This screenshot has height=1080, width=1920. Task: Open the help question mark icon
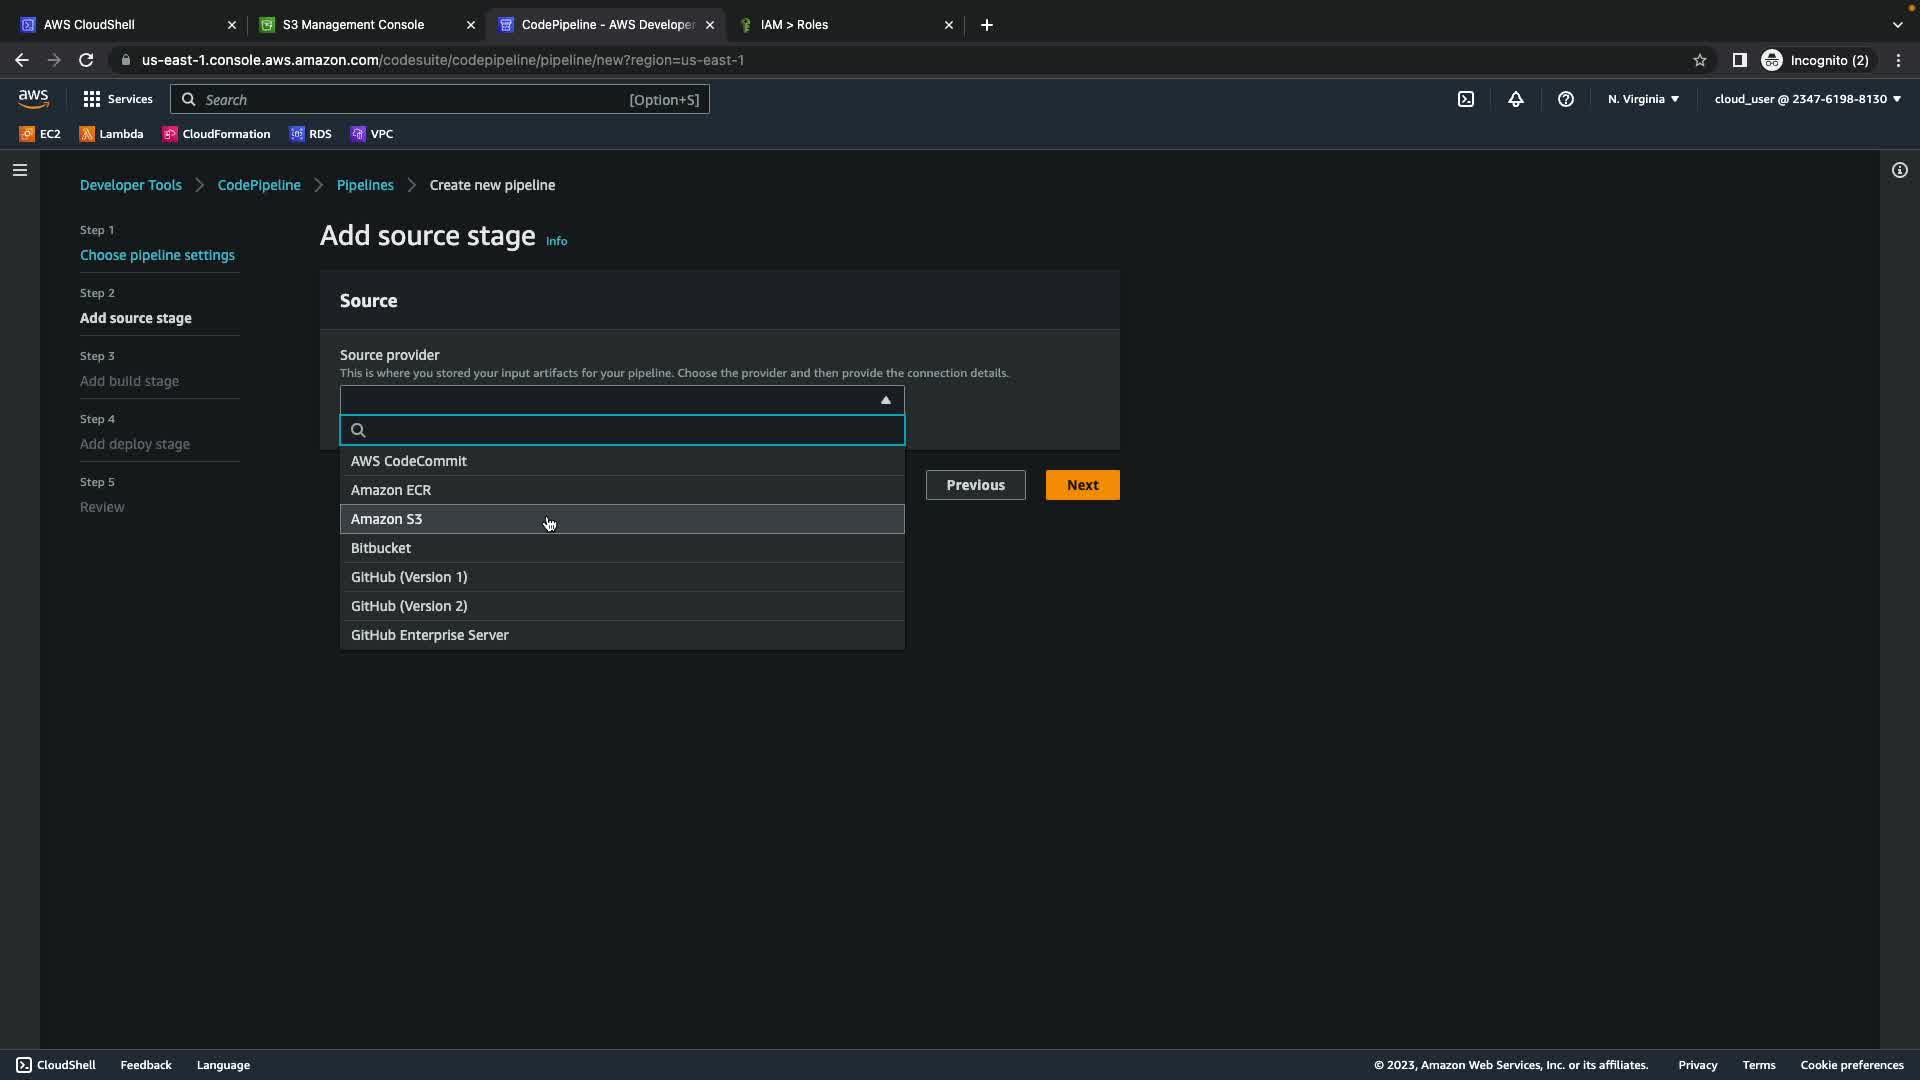[1566, 99]
